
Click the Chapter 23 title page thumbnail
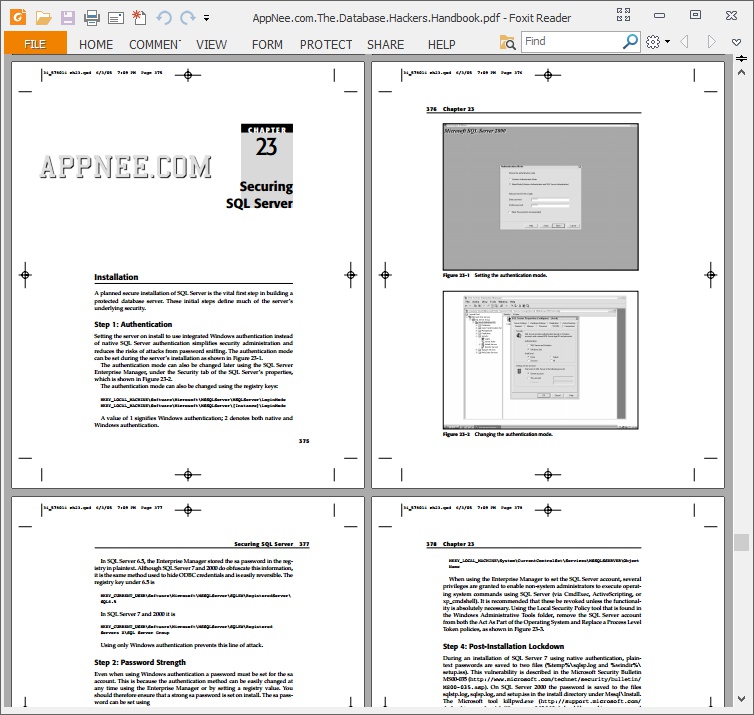click(188, 275)
